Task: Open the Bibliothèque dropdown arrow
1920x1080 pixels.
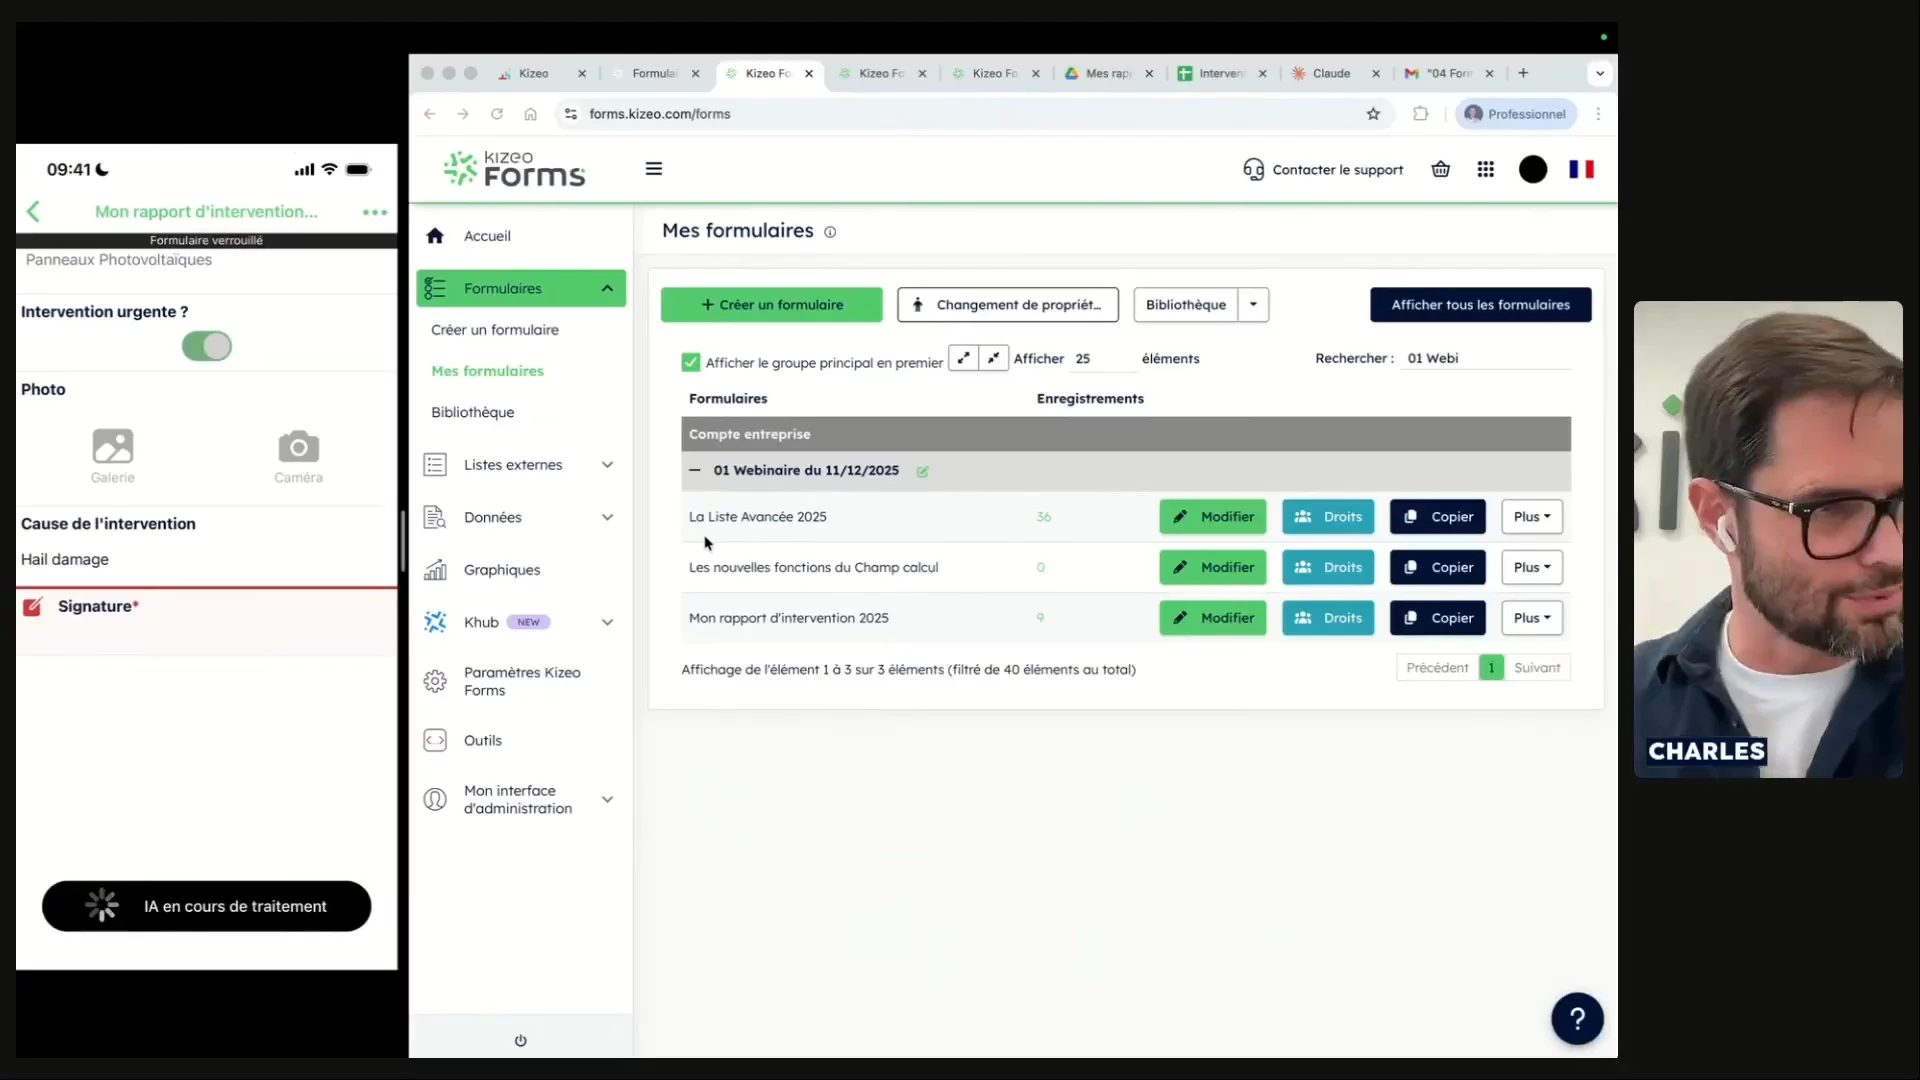Action: (1253, 305)
